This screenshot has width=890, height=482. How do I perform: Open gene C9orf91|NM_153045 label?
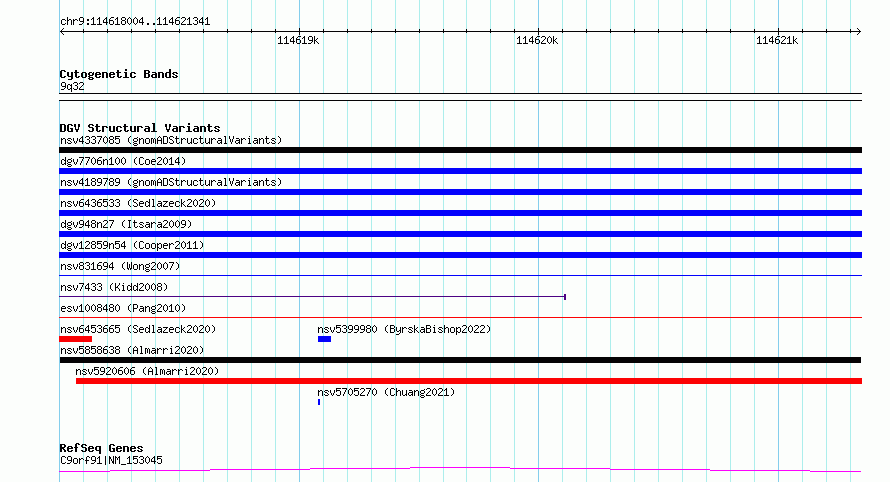coord(111,460)
